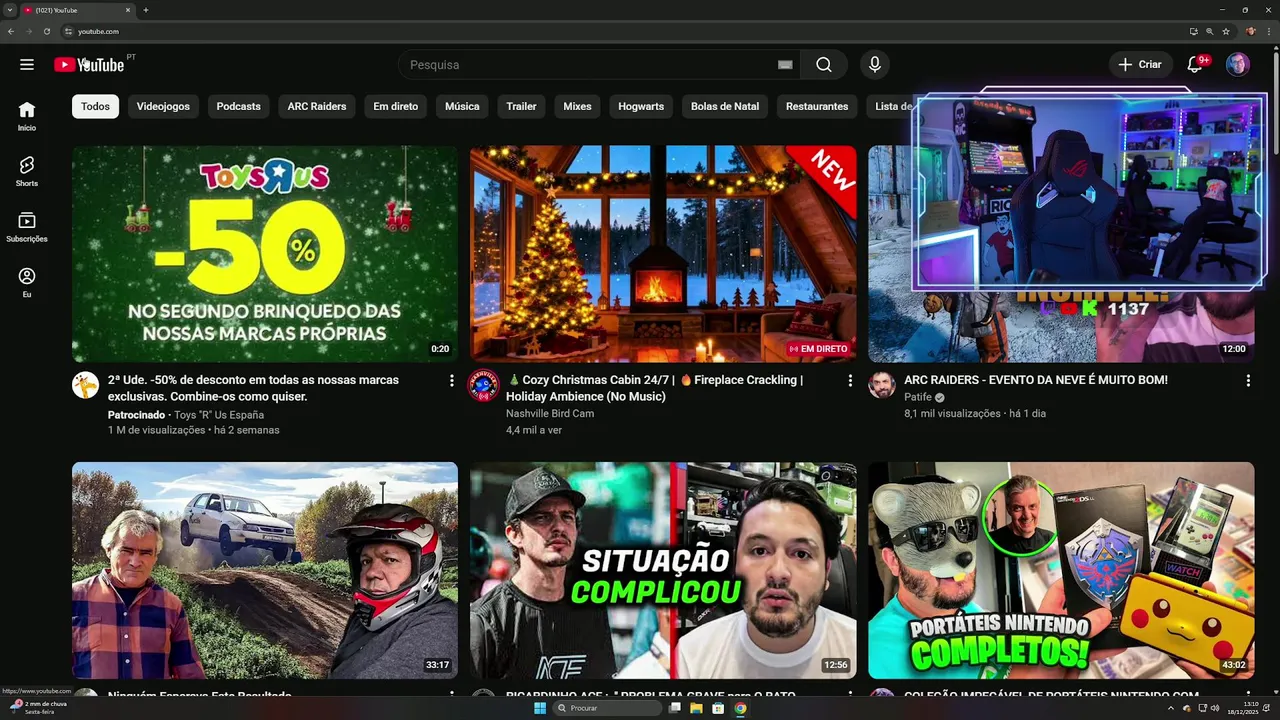Open the Nashville Bird Cam channel link
This screenshot has width=1280, height=720.
[550, 413]
